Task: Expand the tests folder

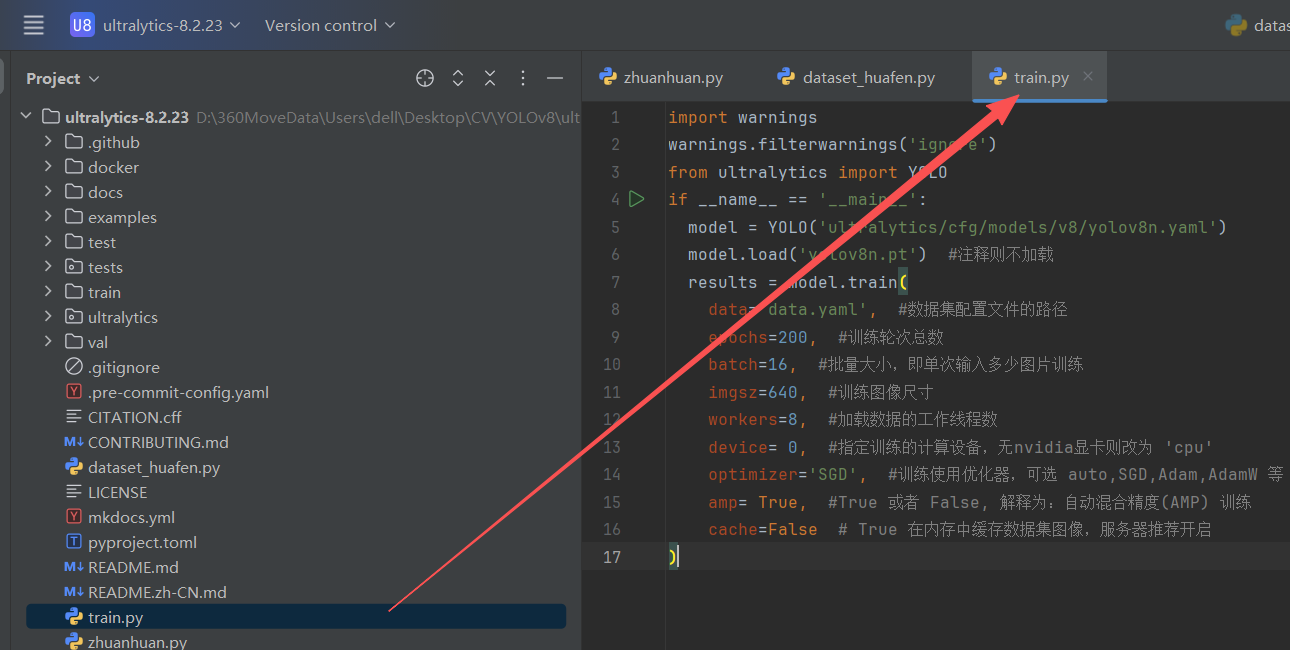Action: 48,267
